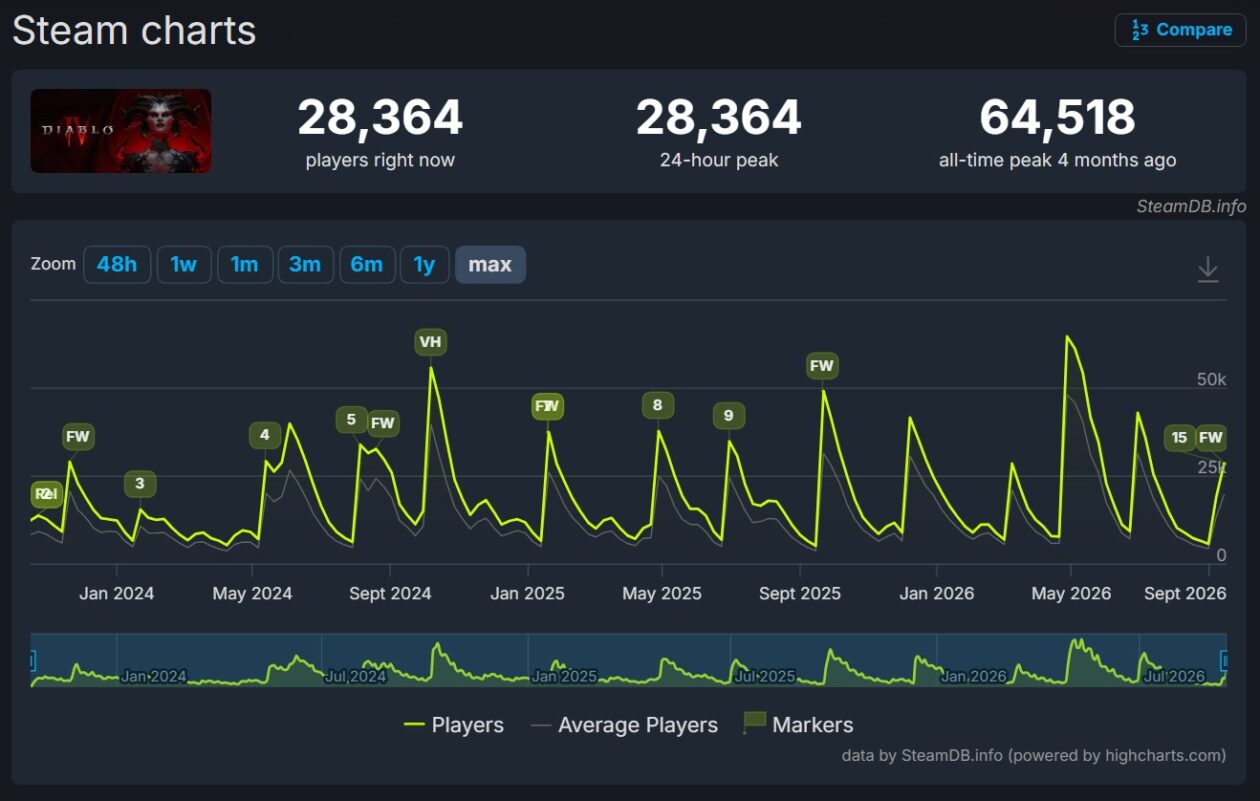The width and height of the screenshot is (1260, 801).
Task: Click the left navigator range handle
Action: tap(31, 660)
